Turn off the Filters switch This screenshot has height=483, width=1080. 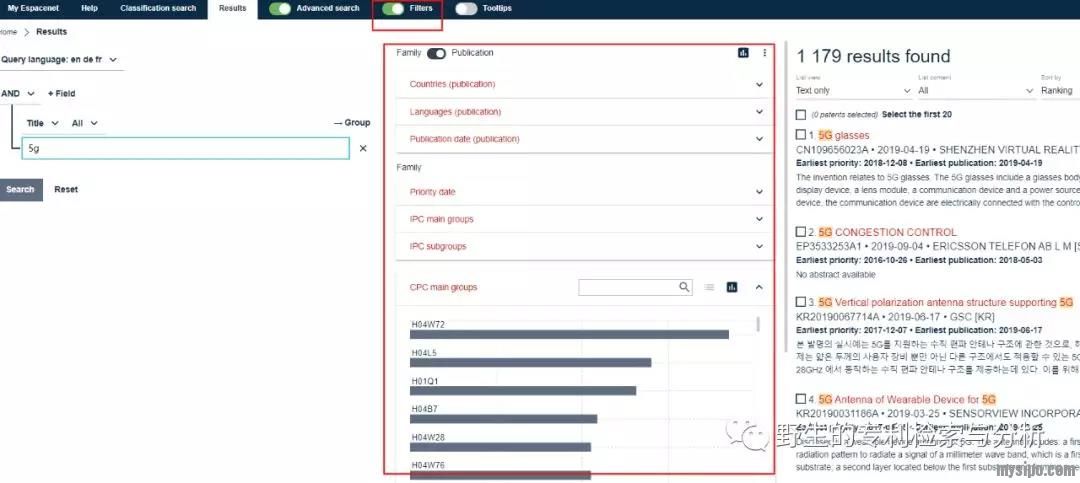point(393,8)
